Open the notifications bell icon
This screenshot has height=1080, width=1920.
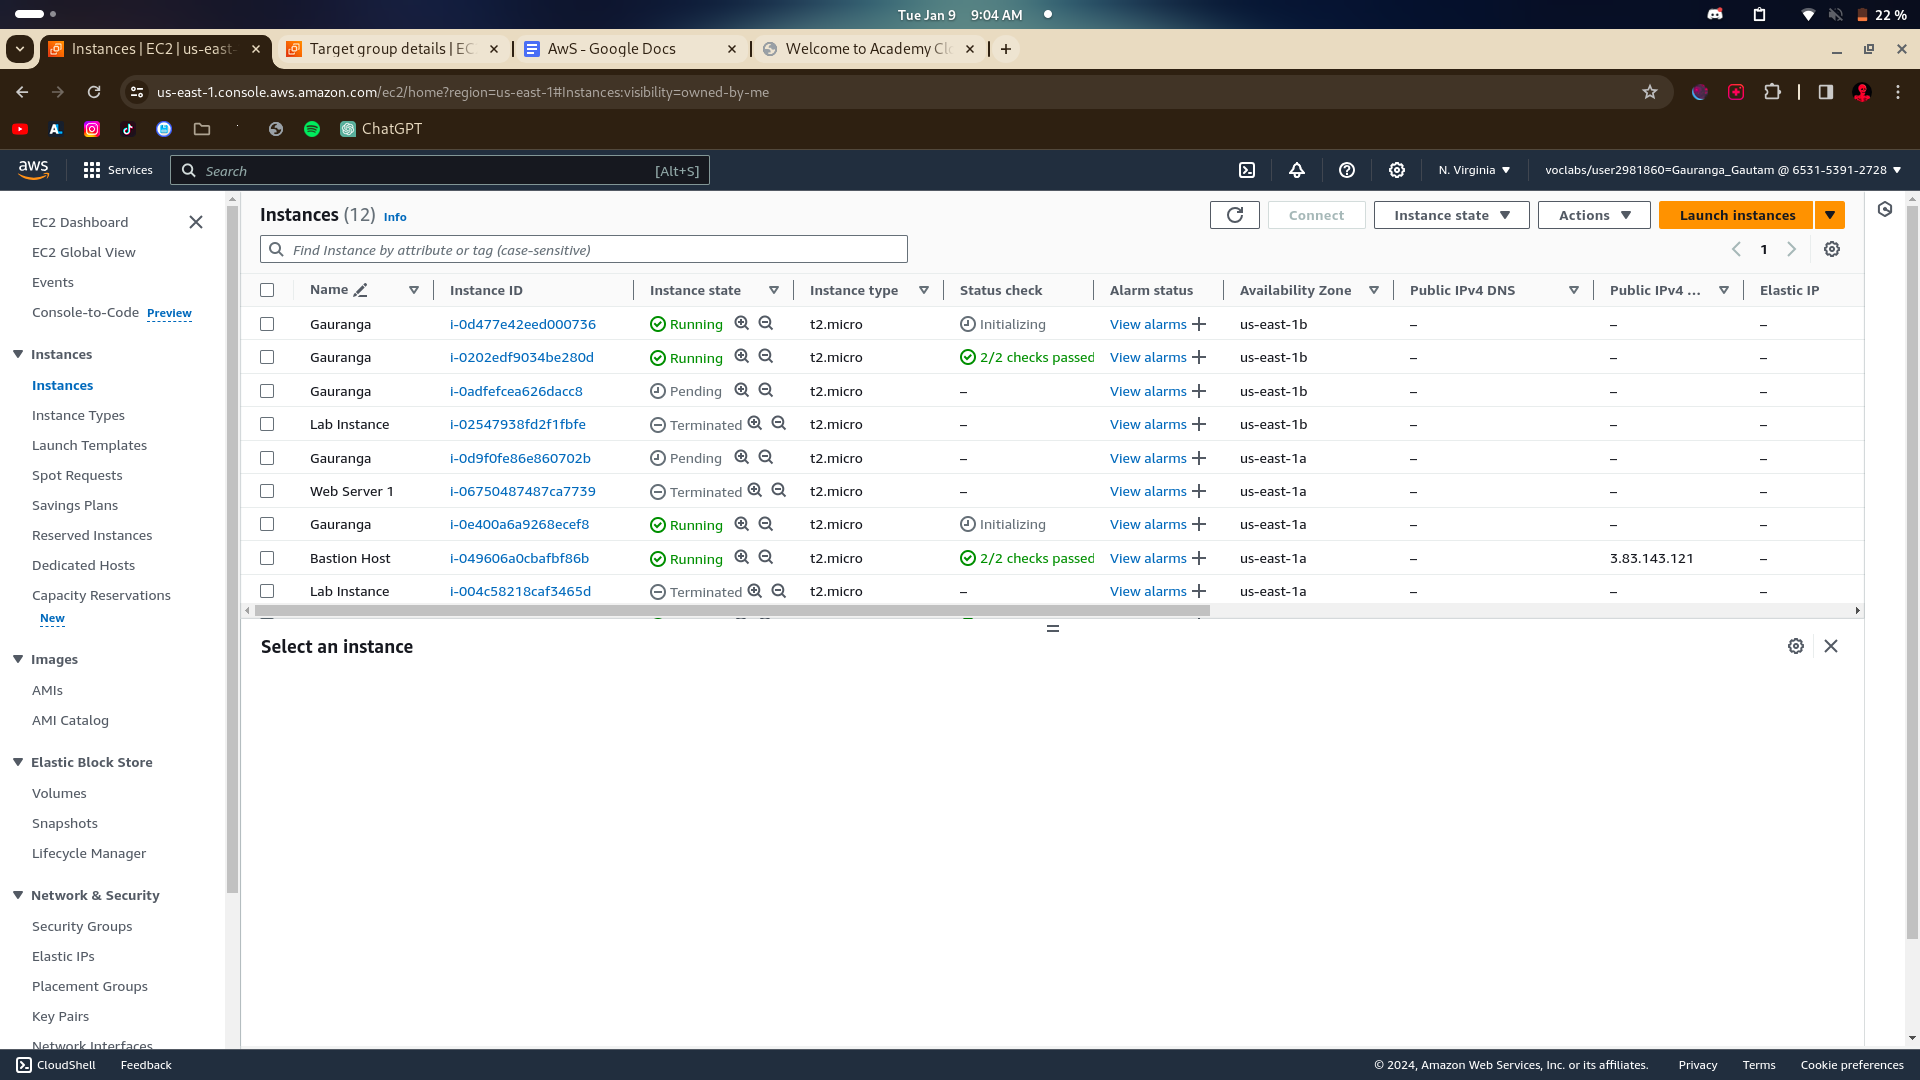point(1297,170)
